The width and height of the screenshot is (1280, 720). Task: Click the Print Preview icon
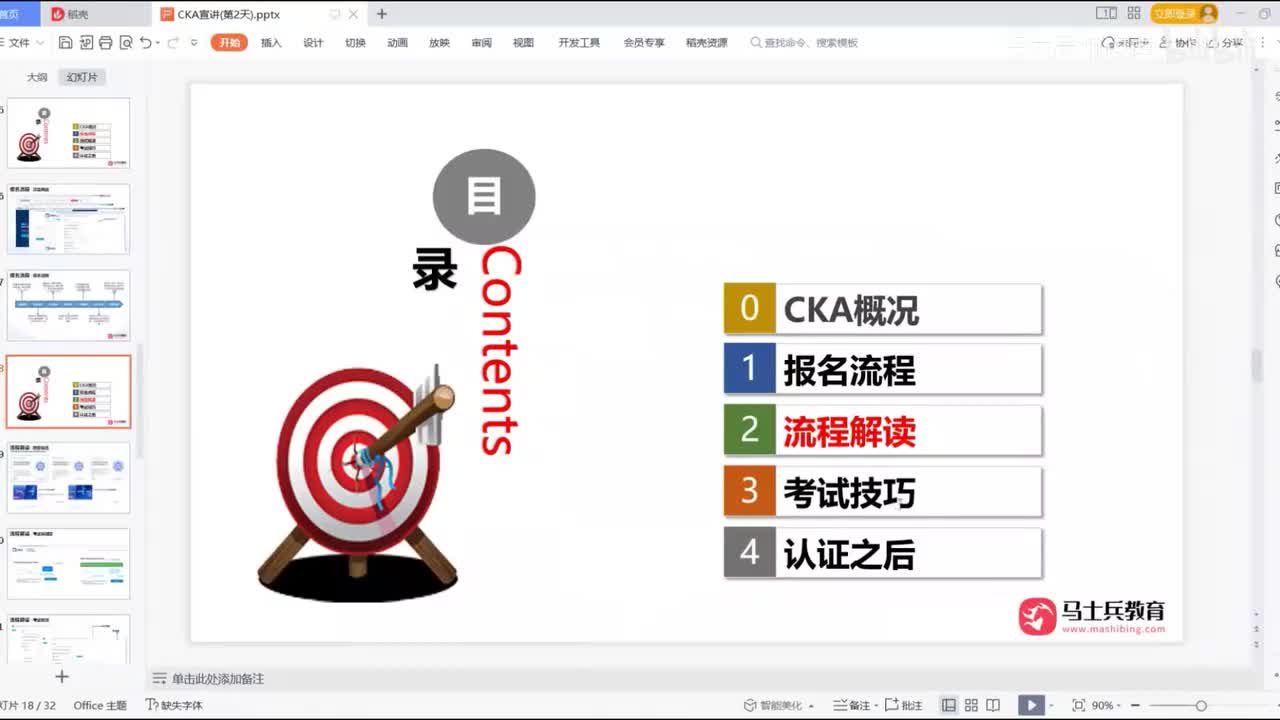click(125, 43)
